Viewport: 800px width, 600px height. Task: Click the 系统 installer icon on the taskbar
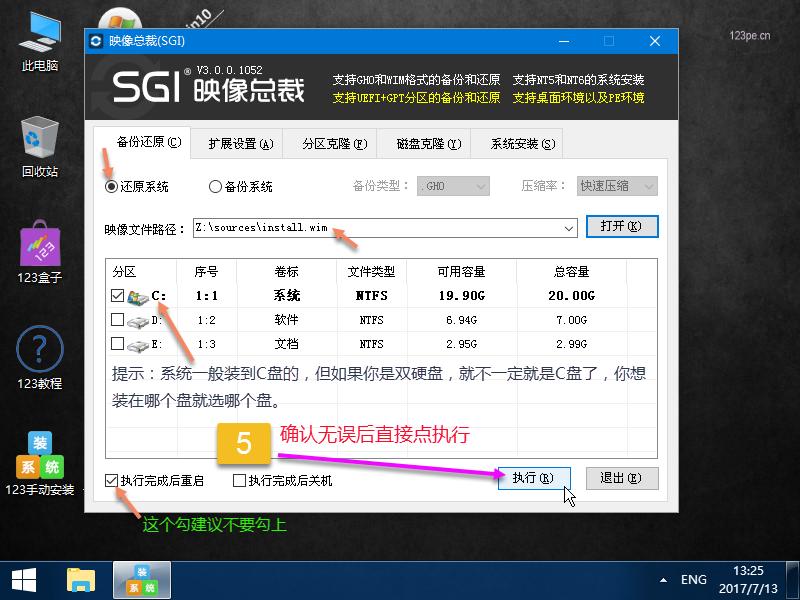(141, 580)
